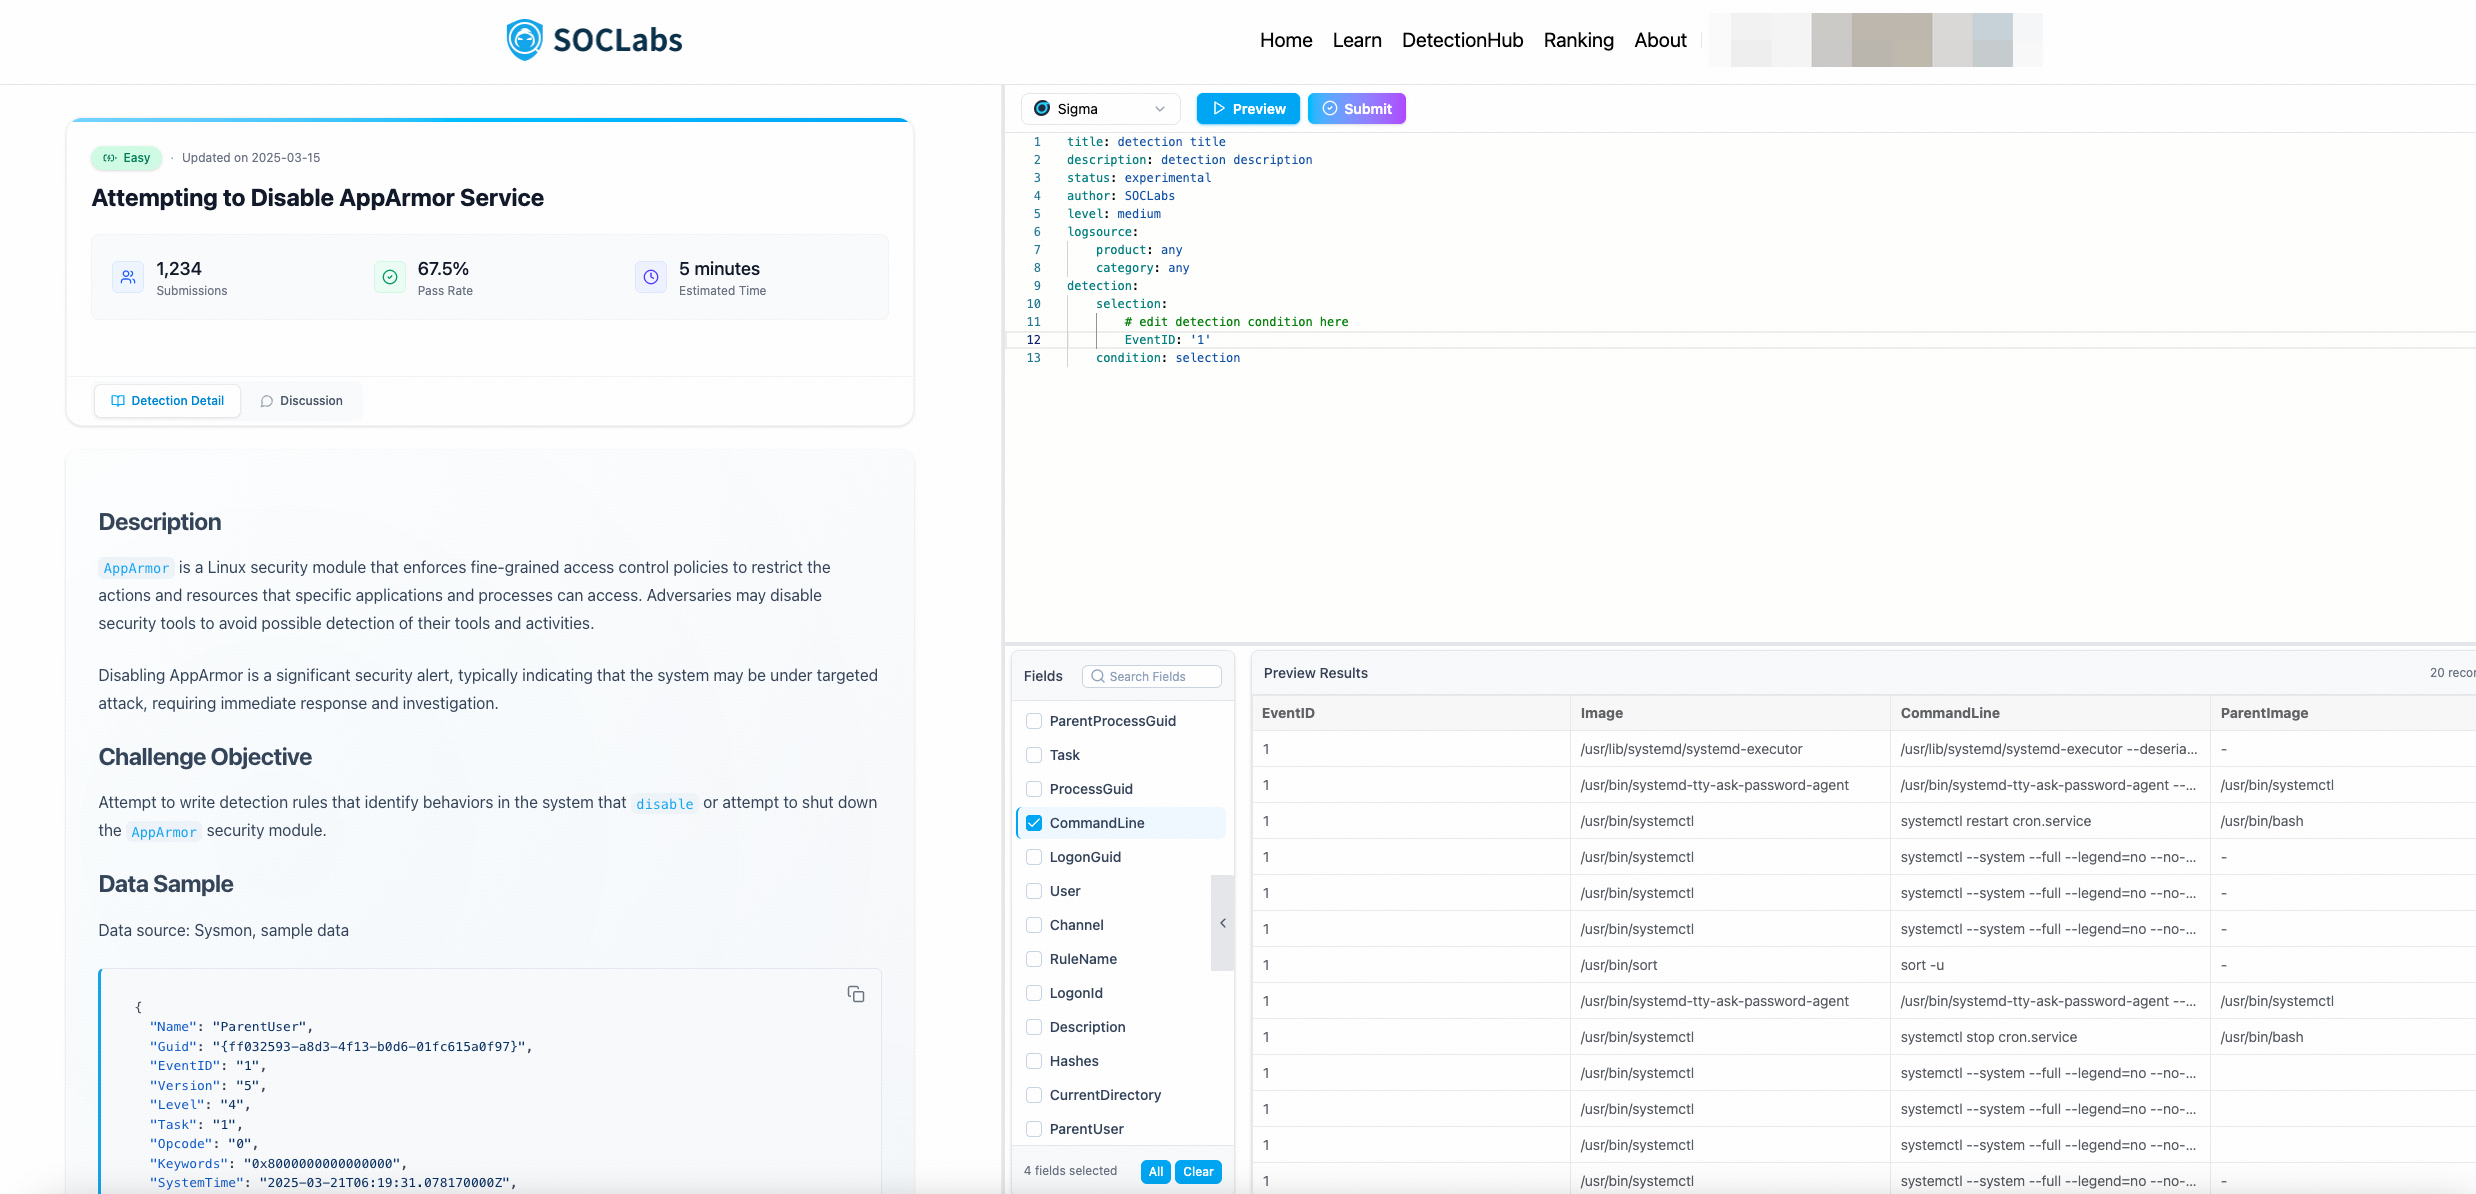This screenshot has width=2476, height=1194.
Task: Switch to the Discussion tab
Action: [301, 401]
